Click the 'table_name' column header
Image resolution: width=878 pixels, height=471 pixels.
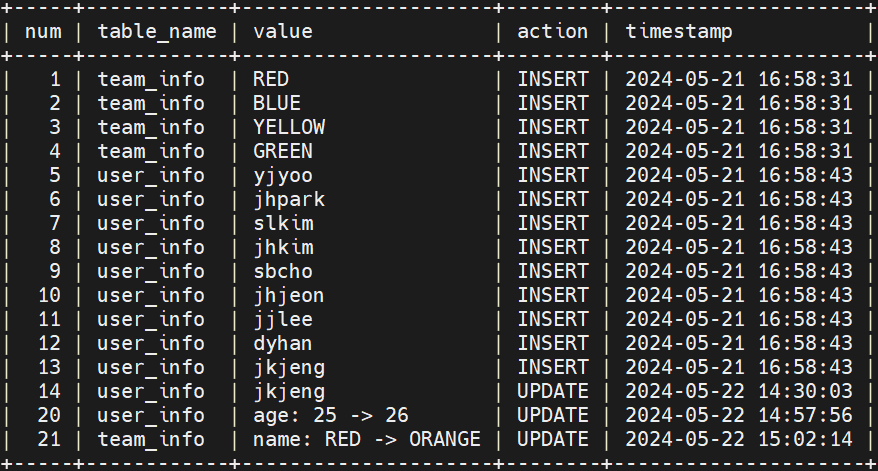pos(157,32)
